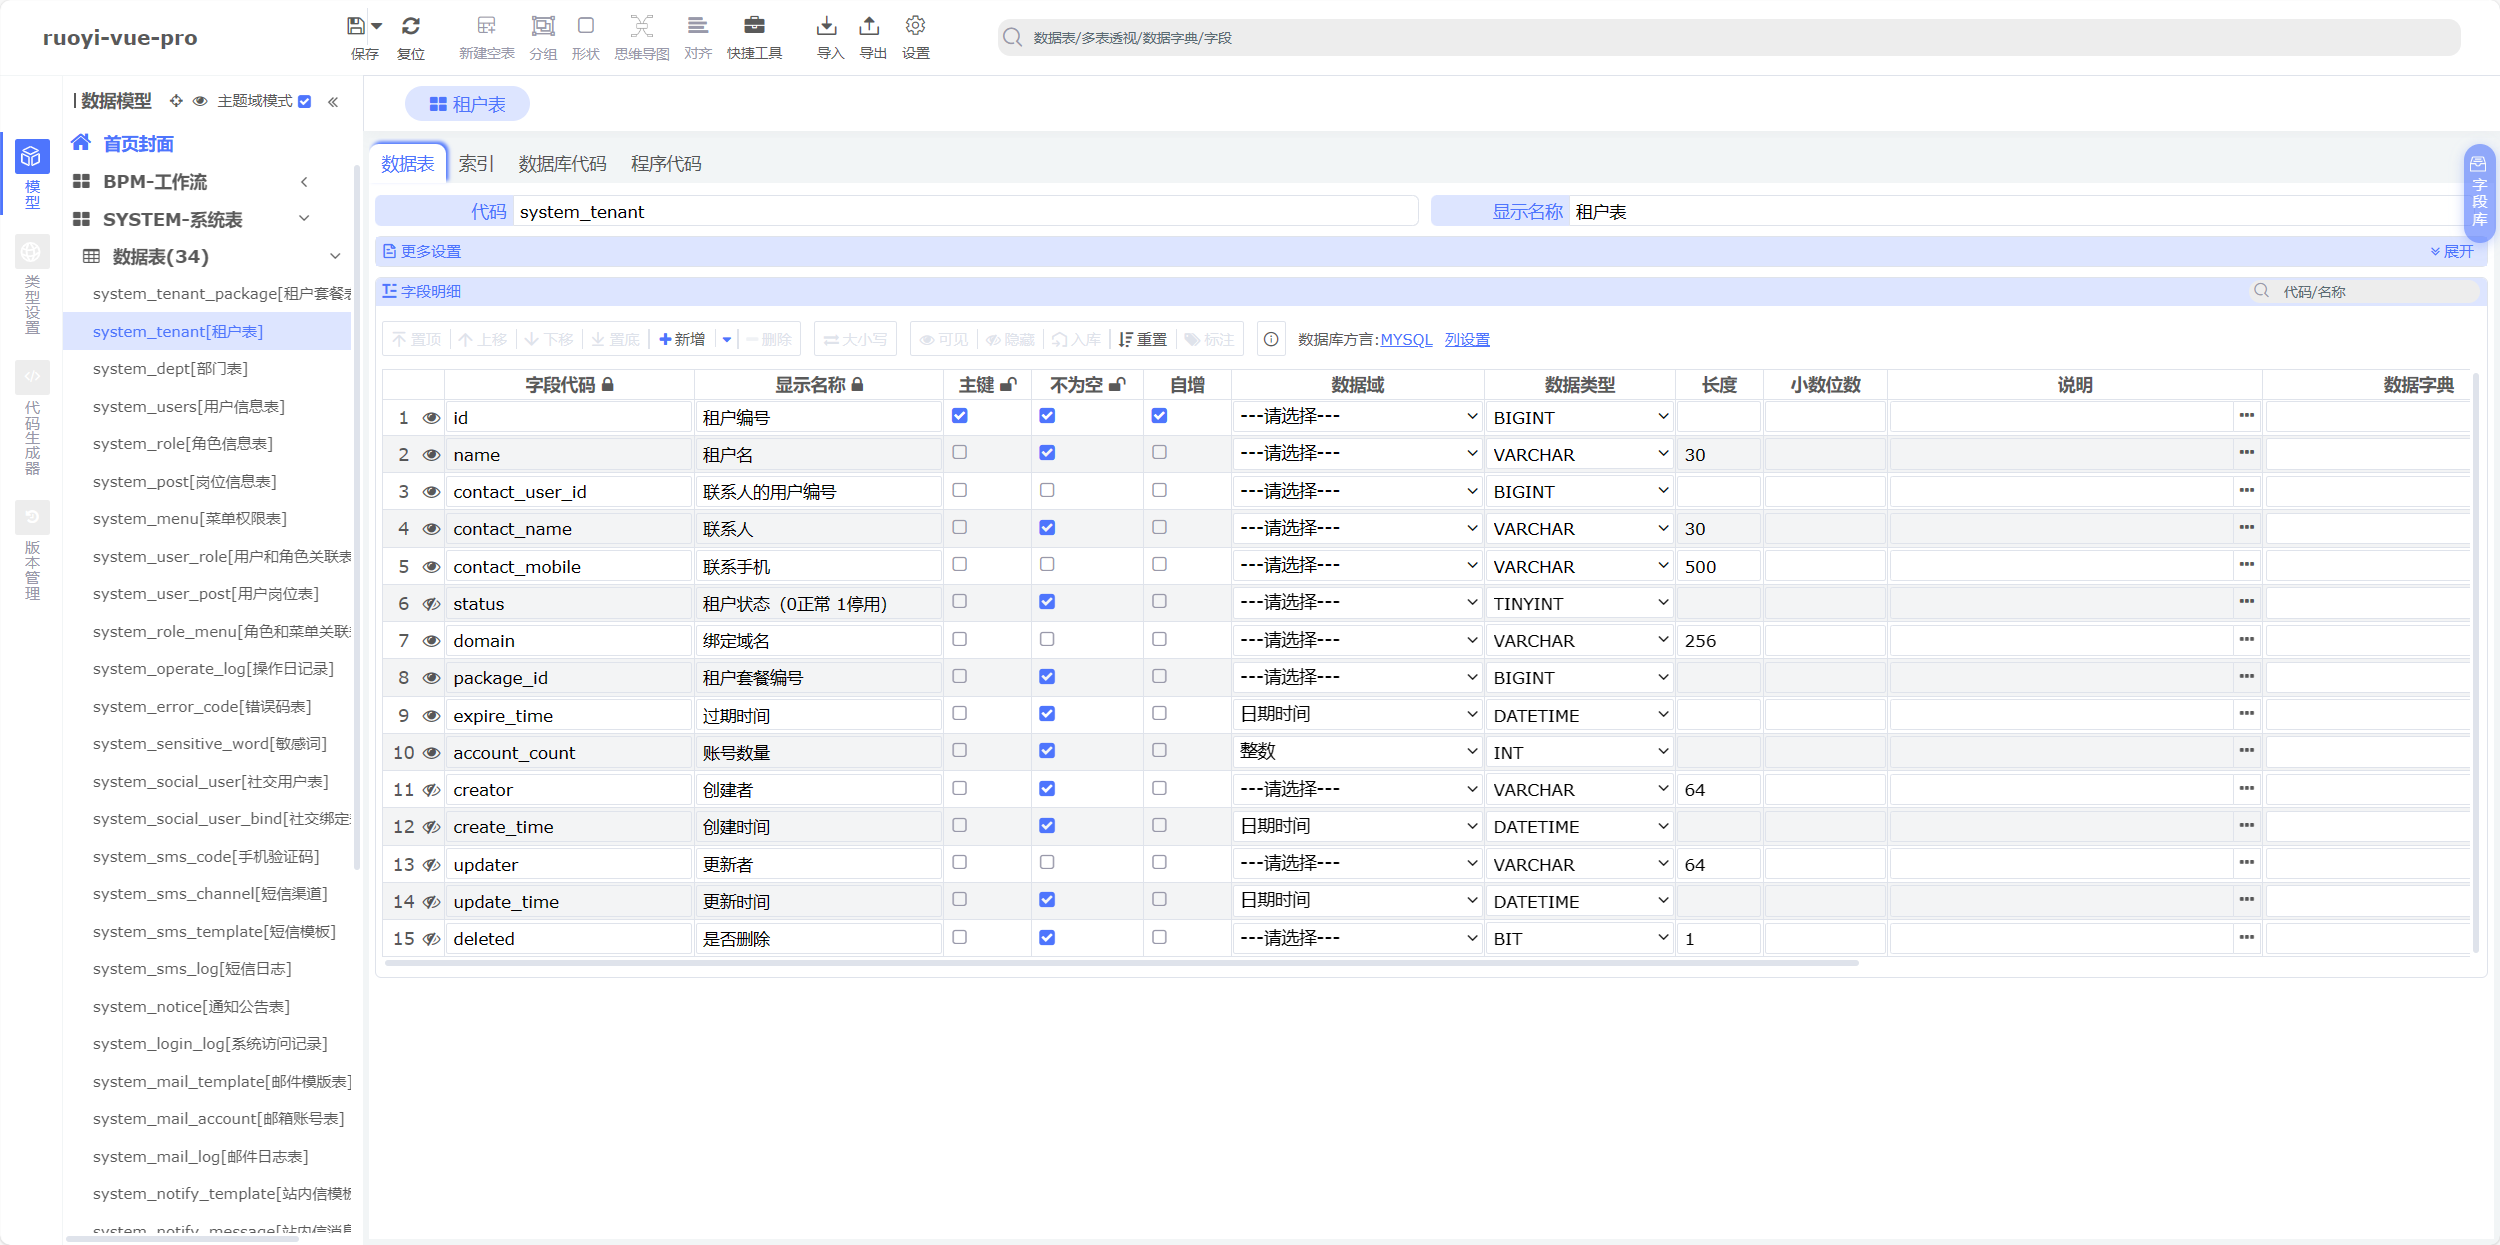Image resolution: width=2500 pixels, height=1245 pixels.
Task: Click the 新增 add field button
Action: pos(683,339)
